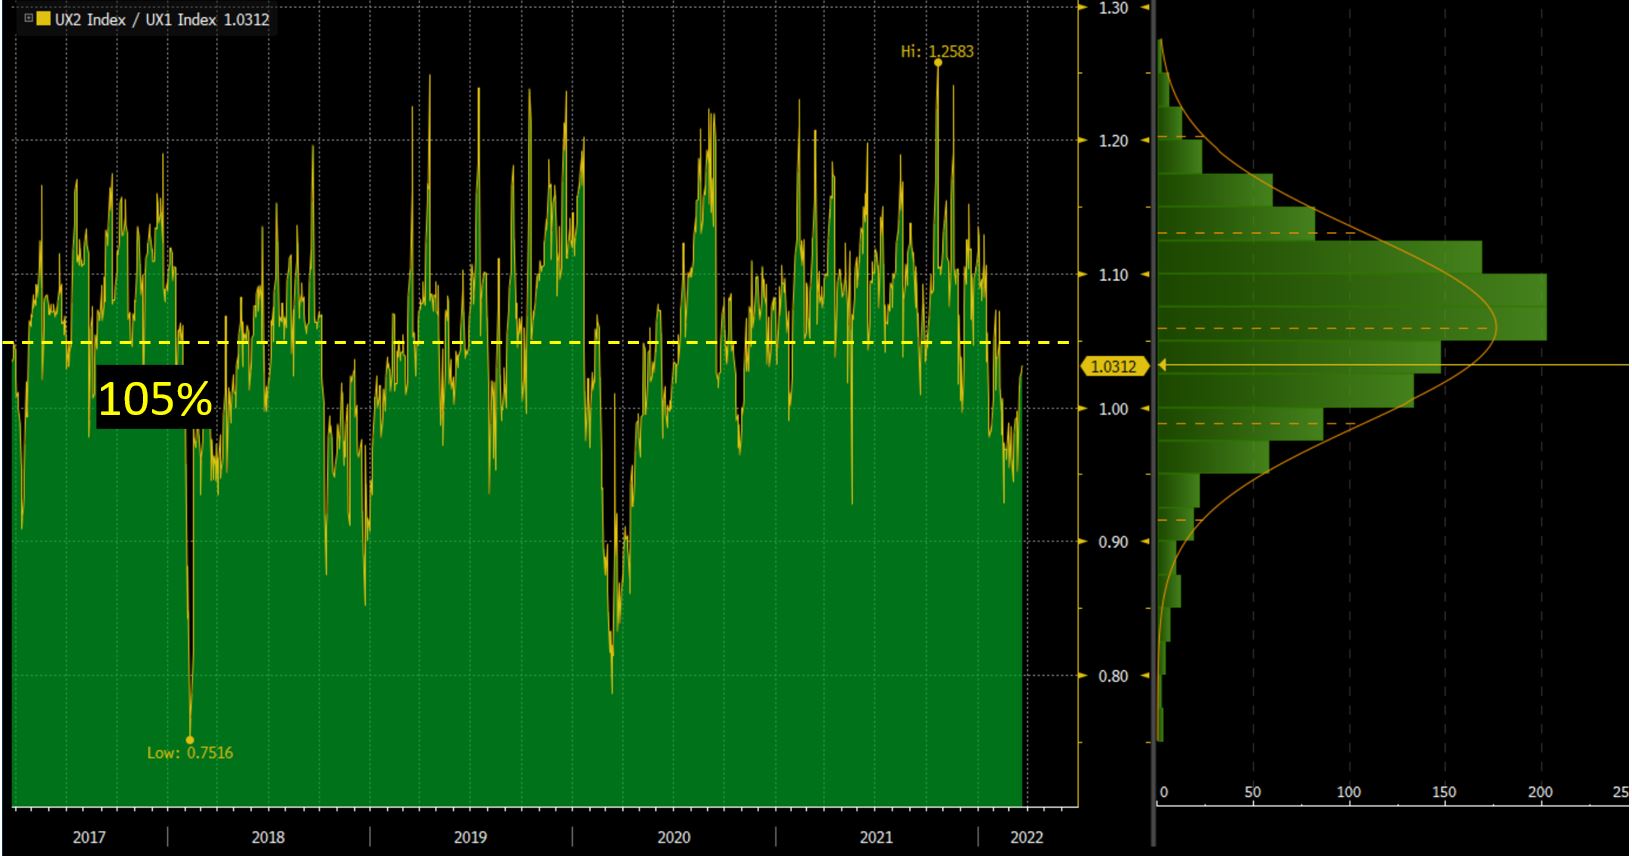Expand the UX2/UX1 legend with plus box
The image size is (1632, 856).
(29, 18)
